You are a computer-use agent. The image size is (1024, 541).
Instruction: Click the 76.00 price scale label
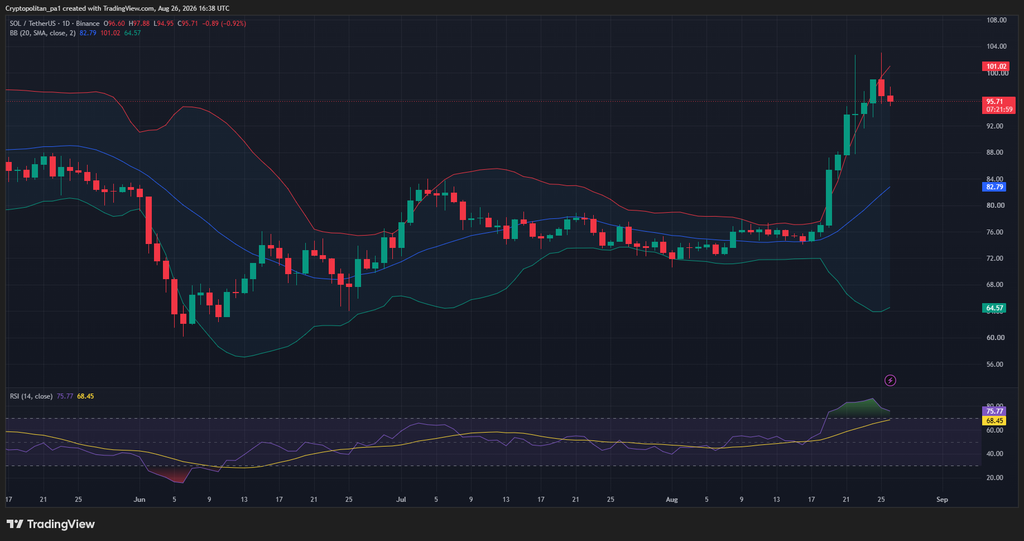(996, 232)
